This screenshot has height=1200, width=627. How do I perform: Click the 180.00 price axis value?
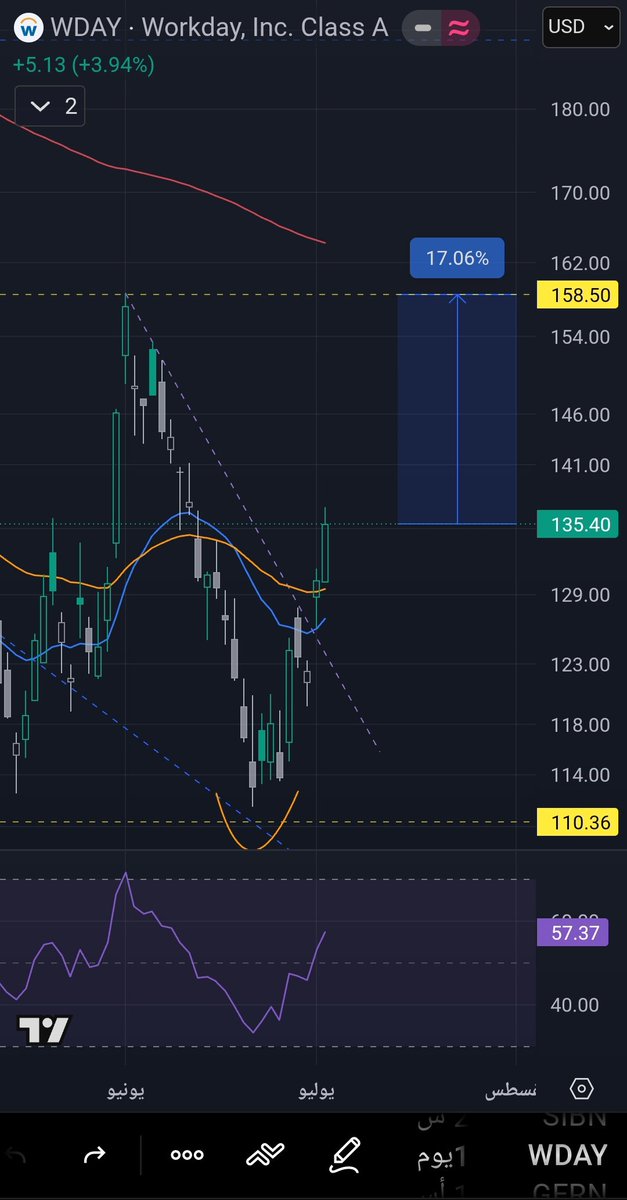580,109
